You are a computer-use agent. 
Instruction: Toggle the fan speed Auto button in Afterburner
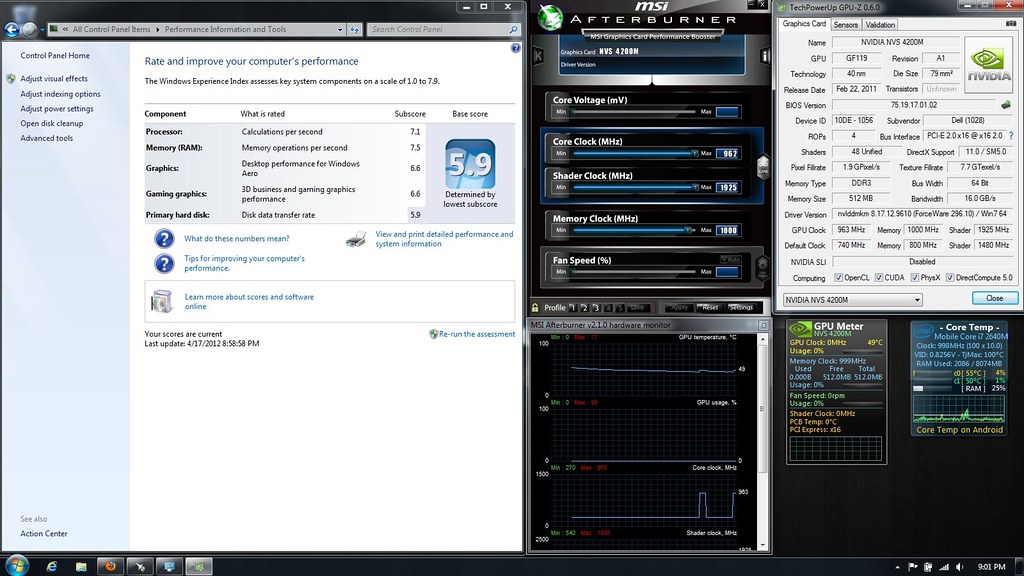click(731, 259)
